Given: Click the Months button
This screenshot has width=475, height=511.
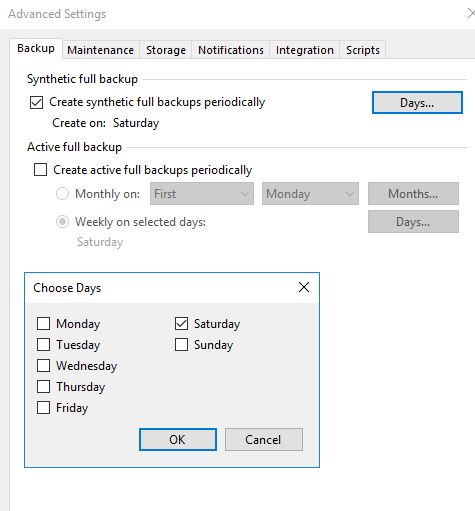Looking at the screenshot, I should tap(413, 194).
